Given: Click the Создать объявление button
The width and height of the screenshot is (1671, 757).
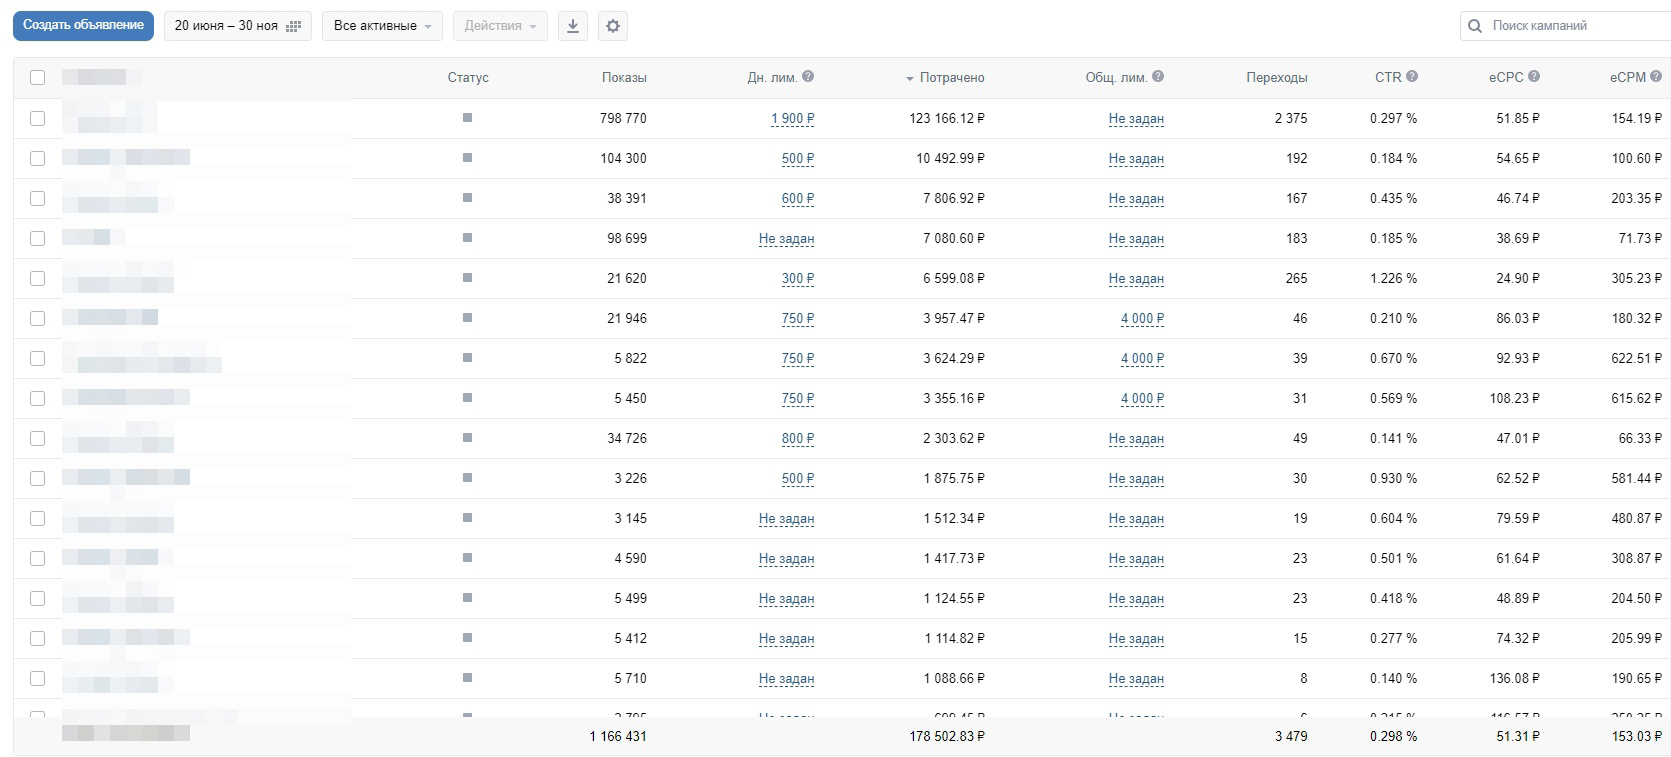Looking at the screenshot, I should pyautogui.click(x=83, y=25).
